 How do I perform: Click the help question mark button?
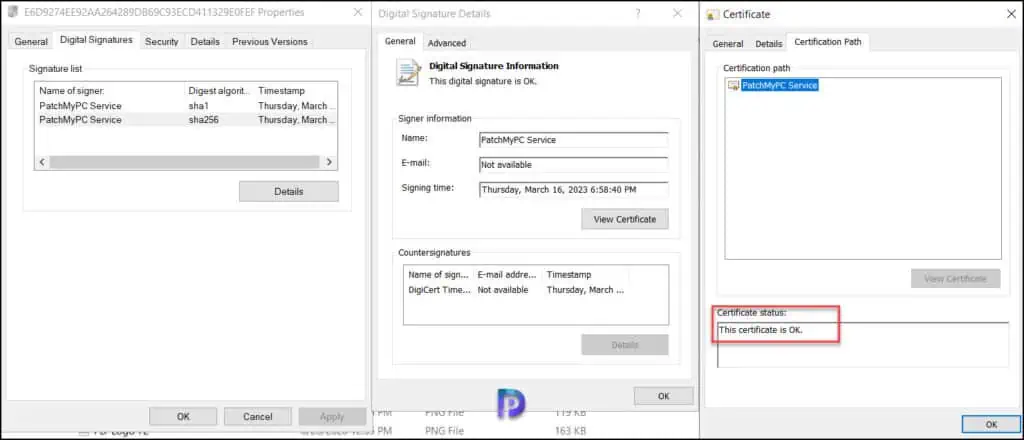click(x=638, y=13)
